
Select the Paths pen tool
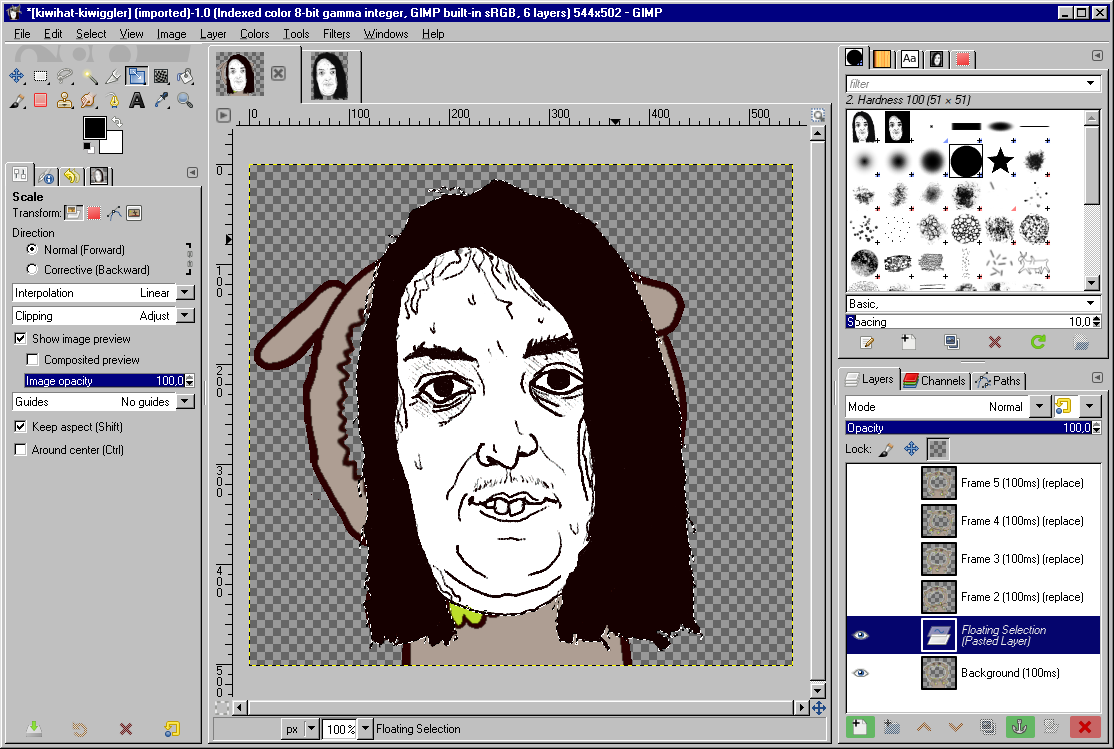113,100
